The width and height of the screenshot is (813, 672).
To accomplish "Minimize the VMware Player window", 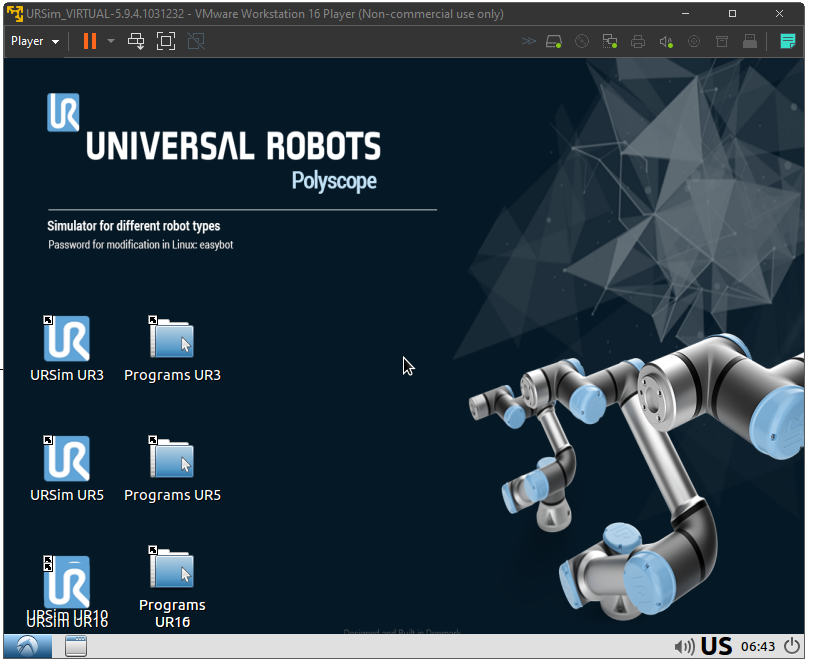I will [685, 13].
